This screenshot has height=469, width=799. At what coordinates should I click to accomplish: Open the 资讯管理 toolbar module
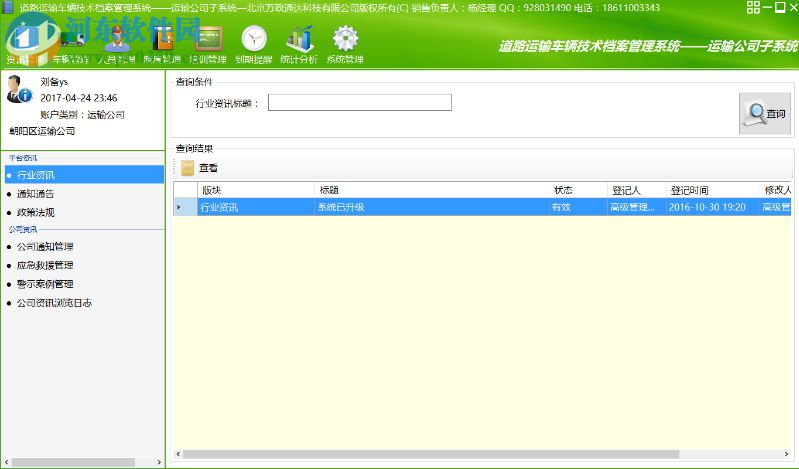[25, 45]
